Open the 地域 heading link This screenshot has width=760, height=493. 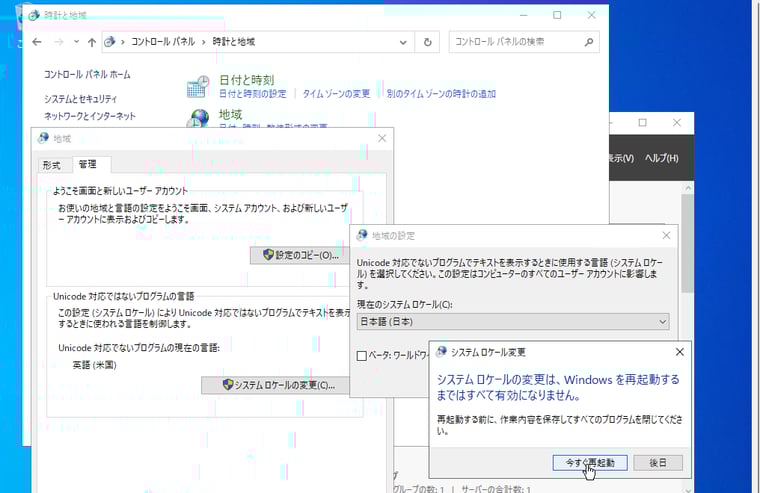230,114
